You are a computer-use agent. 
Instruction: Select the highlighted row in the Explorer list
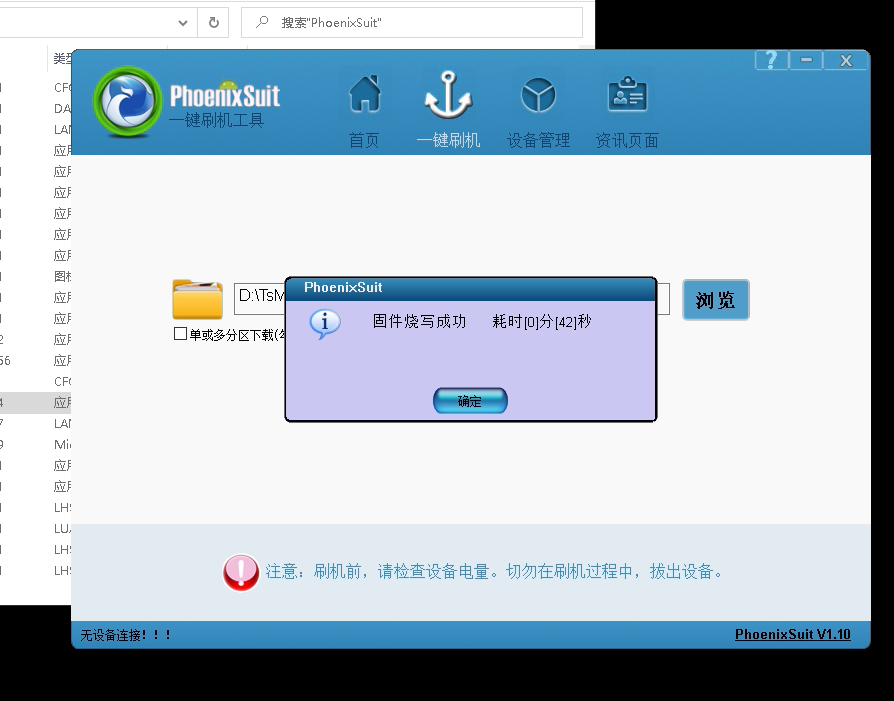[x=35, y=402]
